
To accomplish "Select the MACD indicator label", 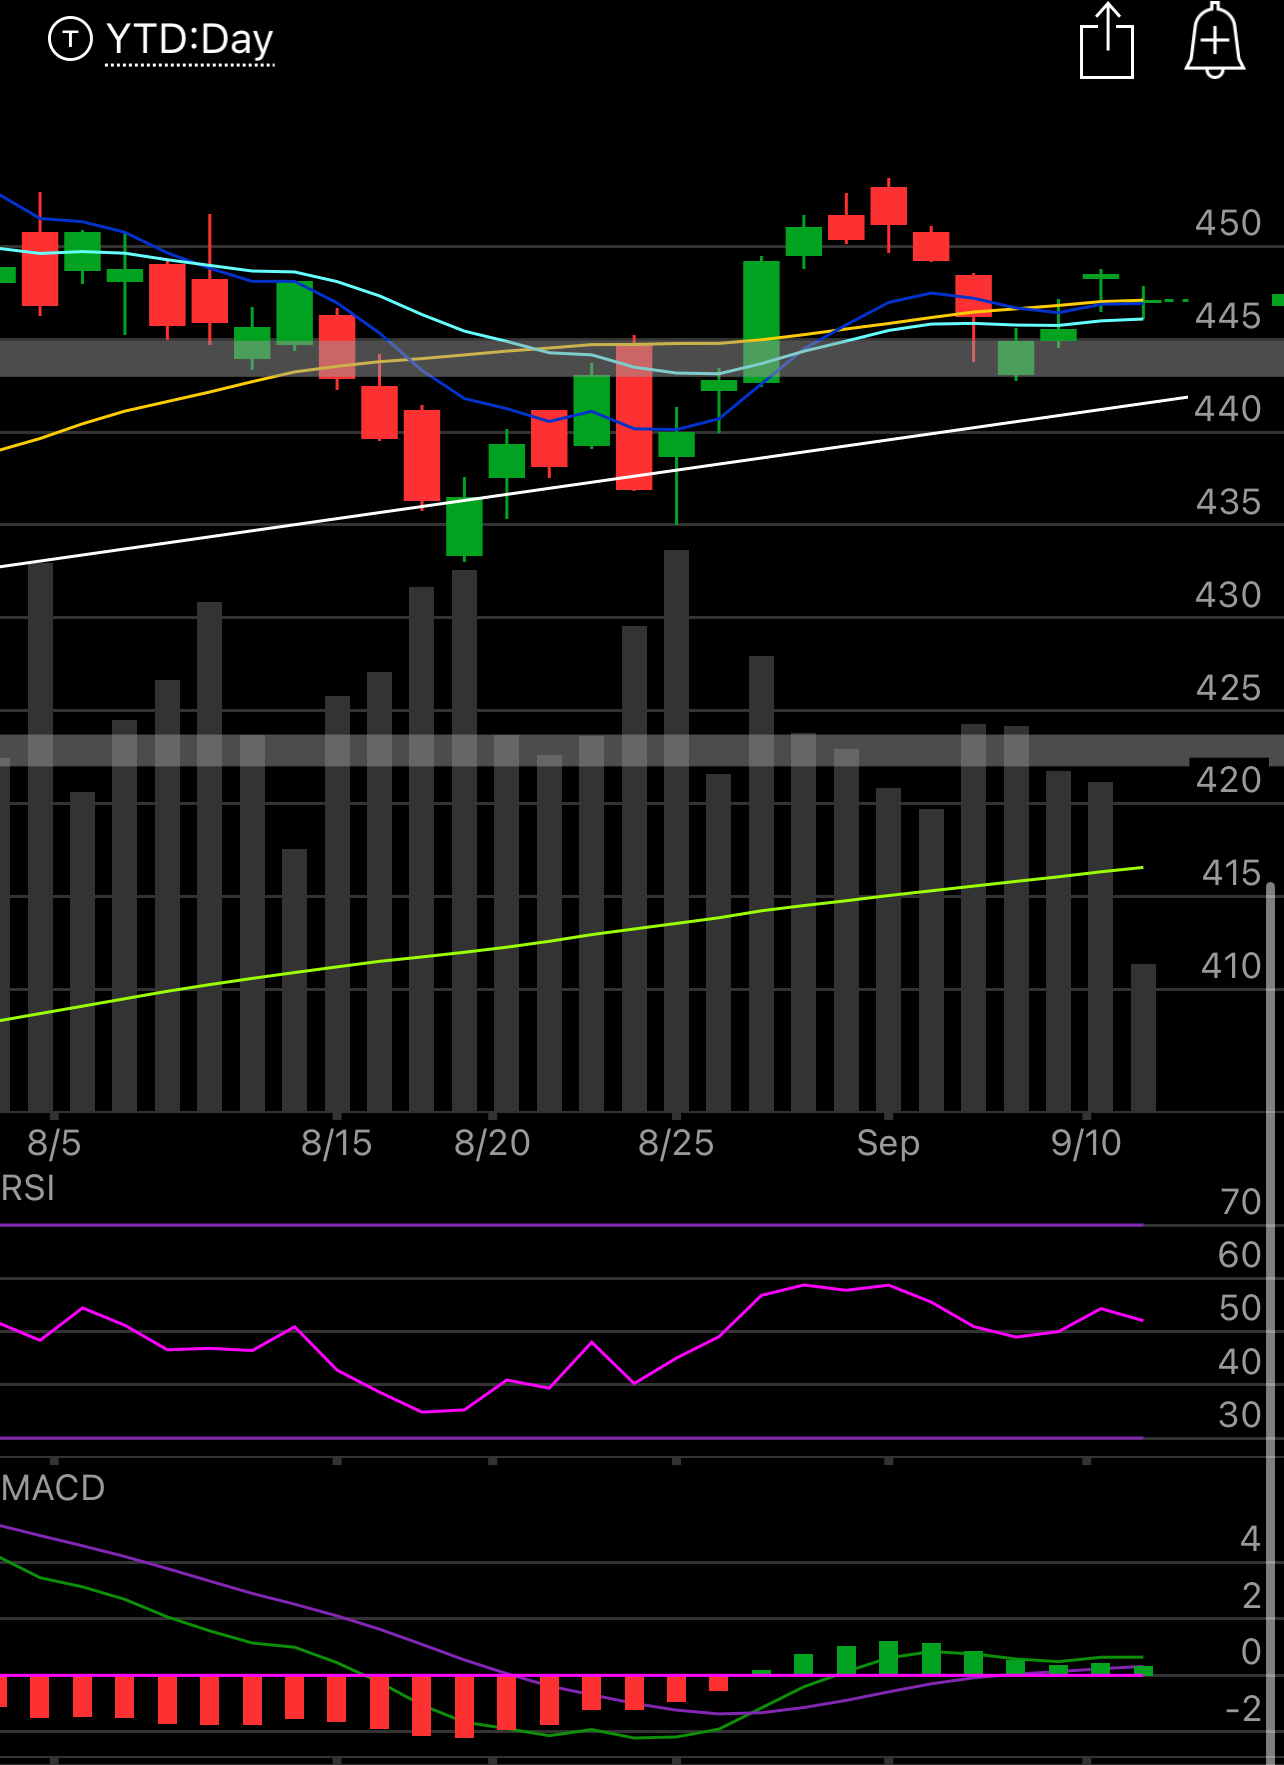I will click(53, 1488).
